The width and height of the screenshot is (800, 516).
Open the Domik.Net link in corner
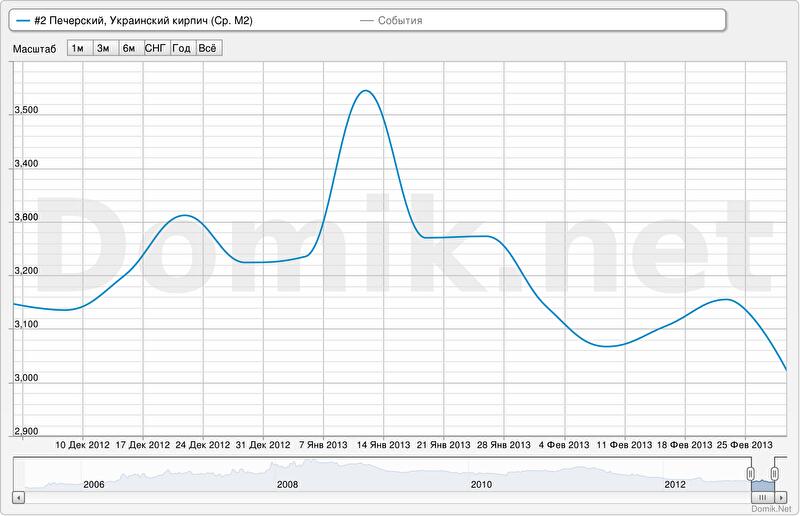pos(772,510)
